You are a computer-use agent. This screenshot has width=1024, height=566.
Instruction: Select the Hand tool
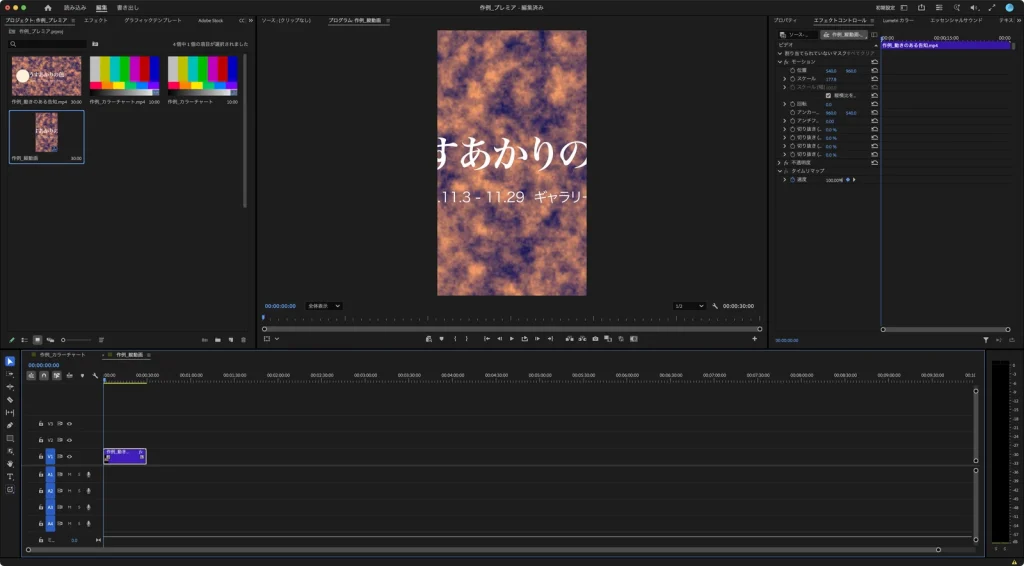tap(10, 464)
